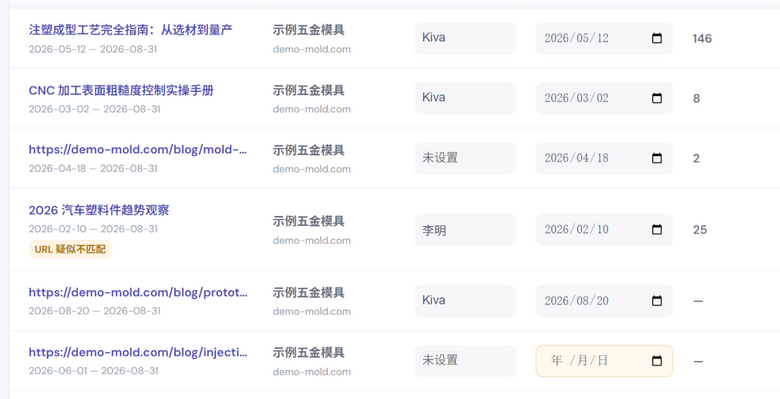Click demo-mold.com under the protot... row site

tap(311, 312)
